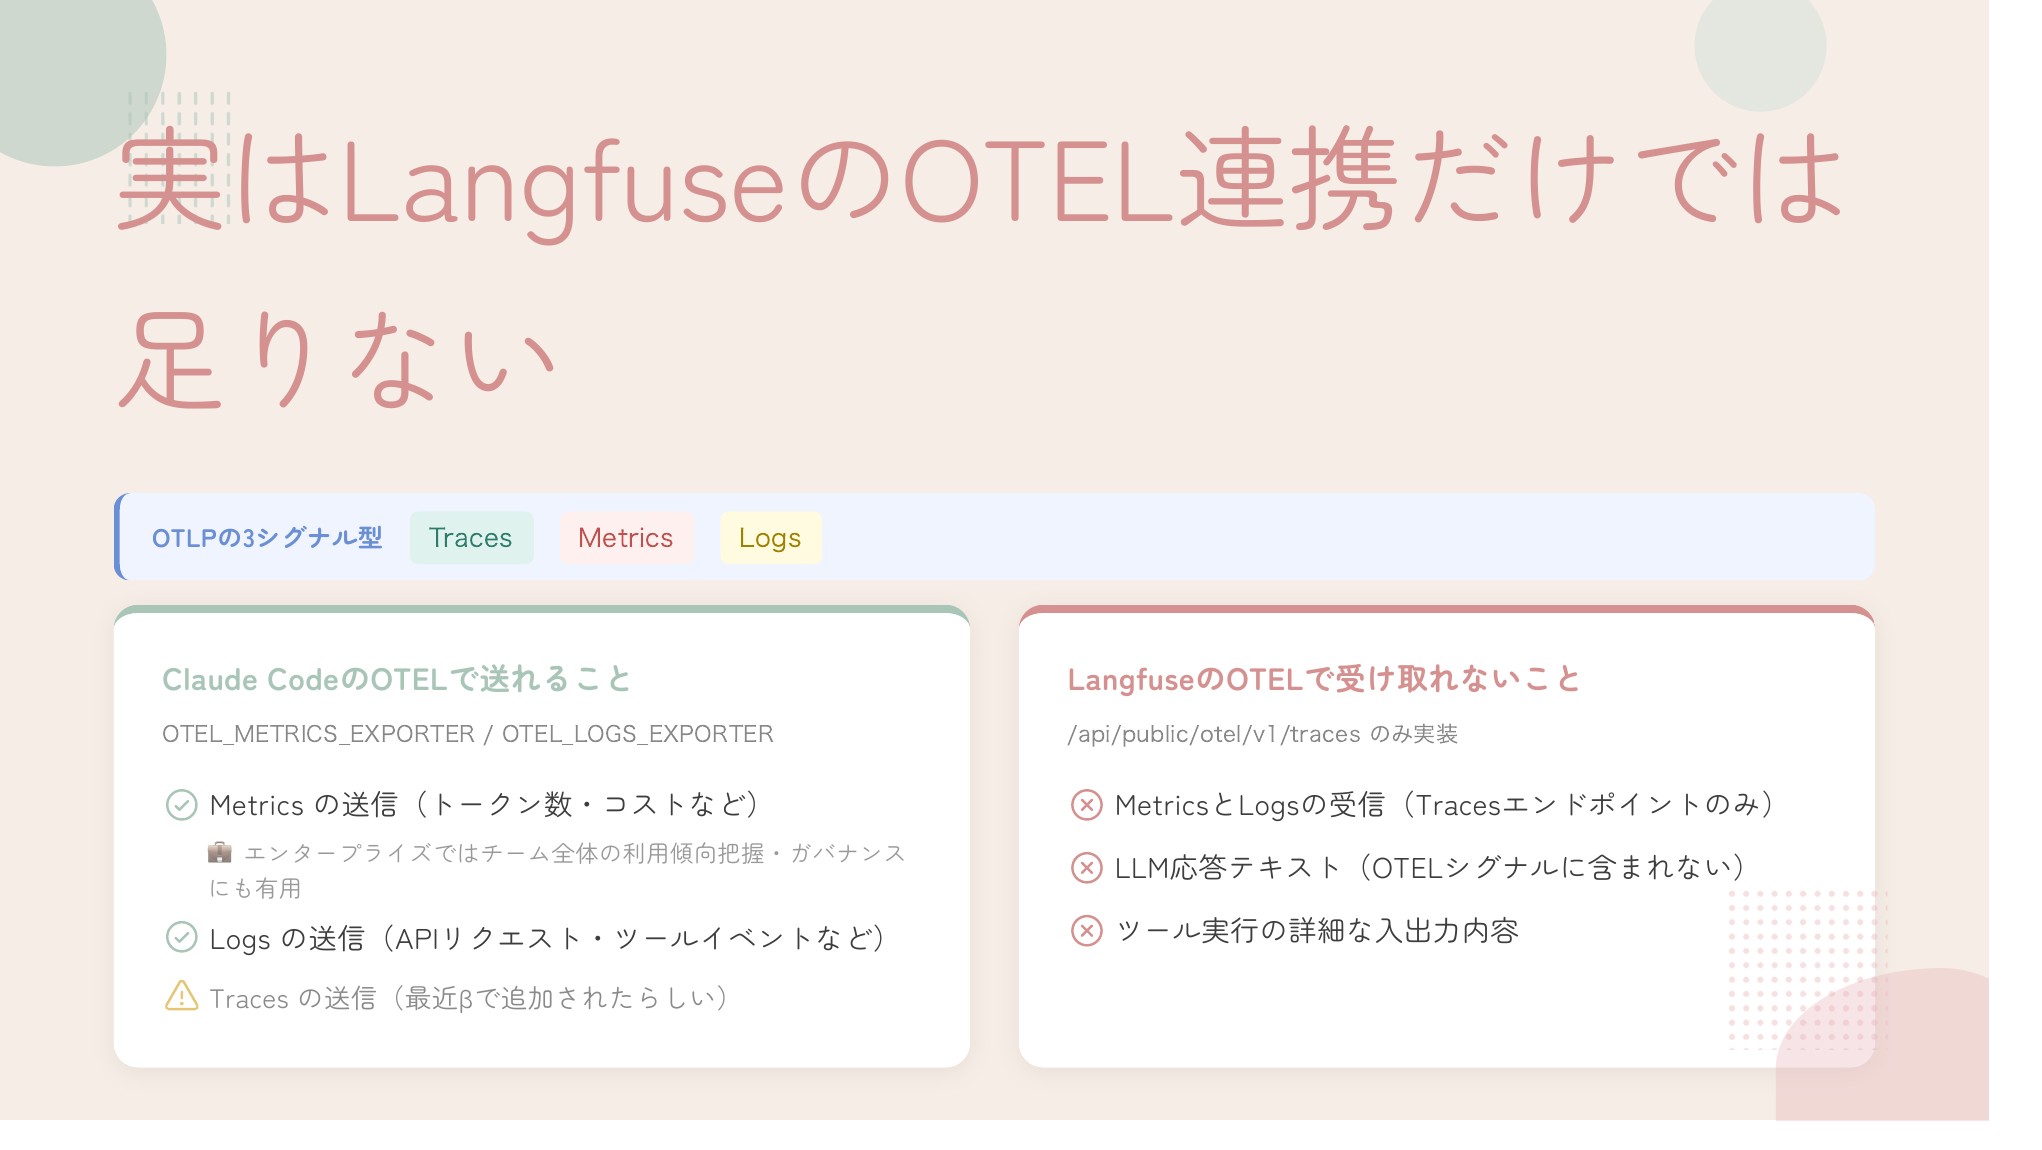
Task: Select the pink Metrics tag
Action: (626, 538)
